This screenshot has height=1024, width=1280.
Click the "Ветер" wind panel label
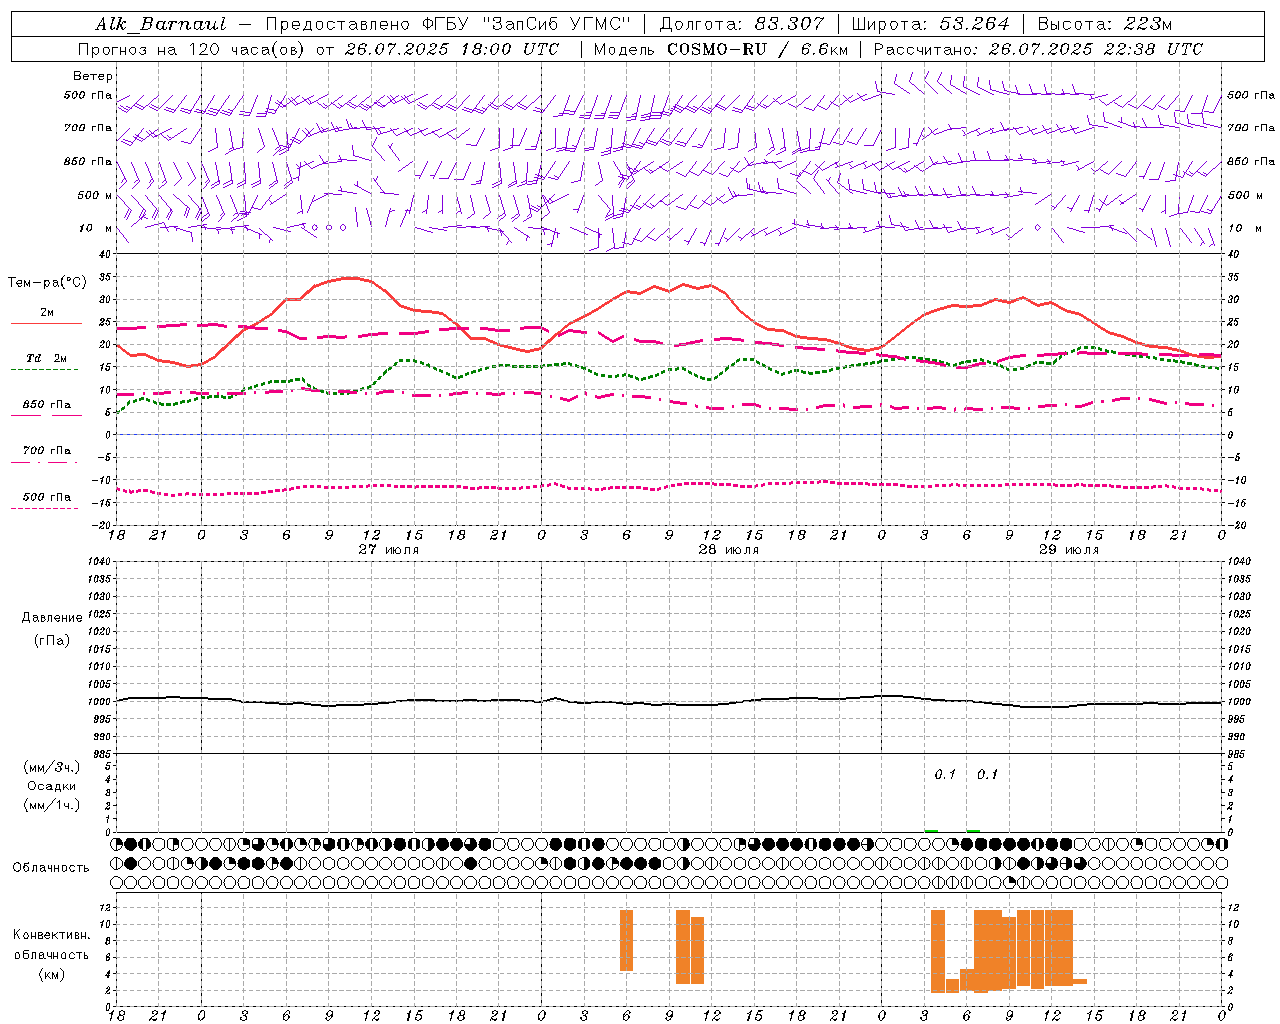tap(93, 76)
